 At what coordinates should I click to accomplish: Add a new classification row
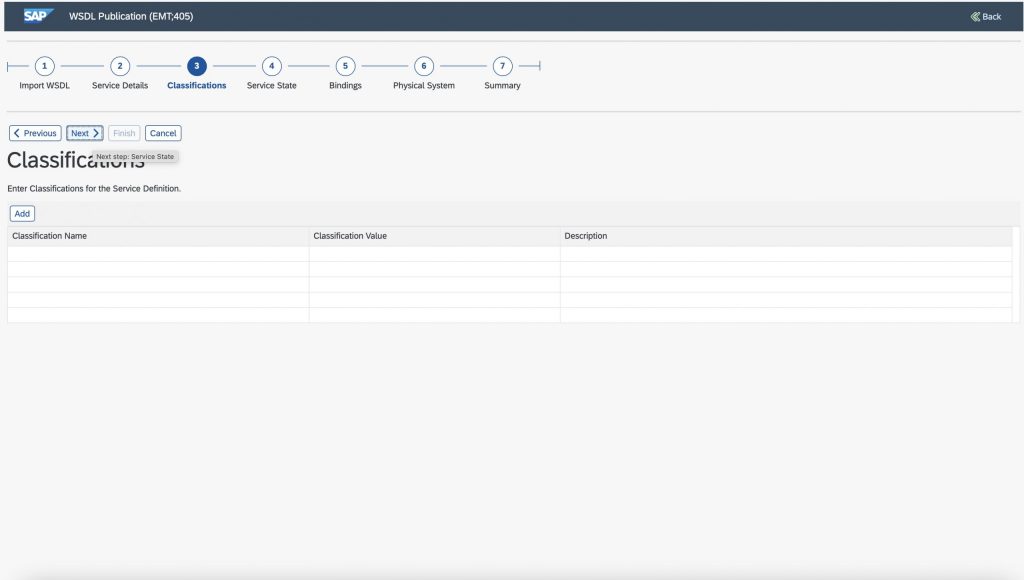[22, 214]
